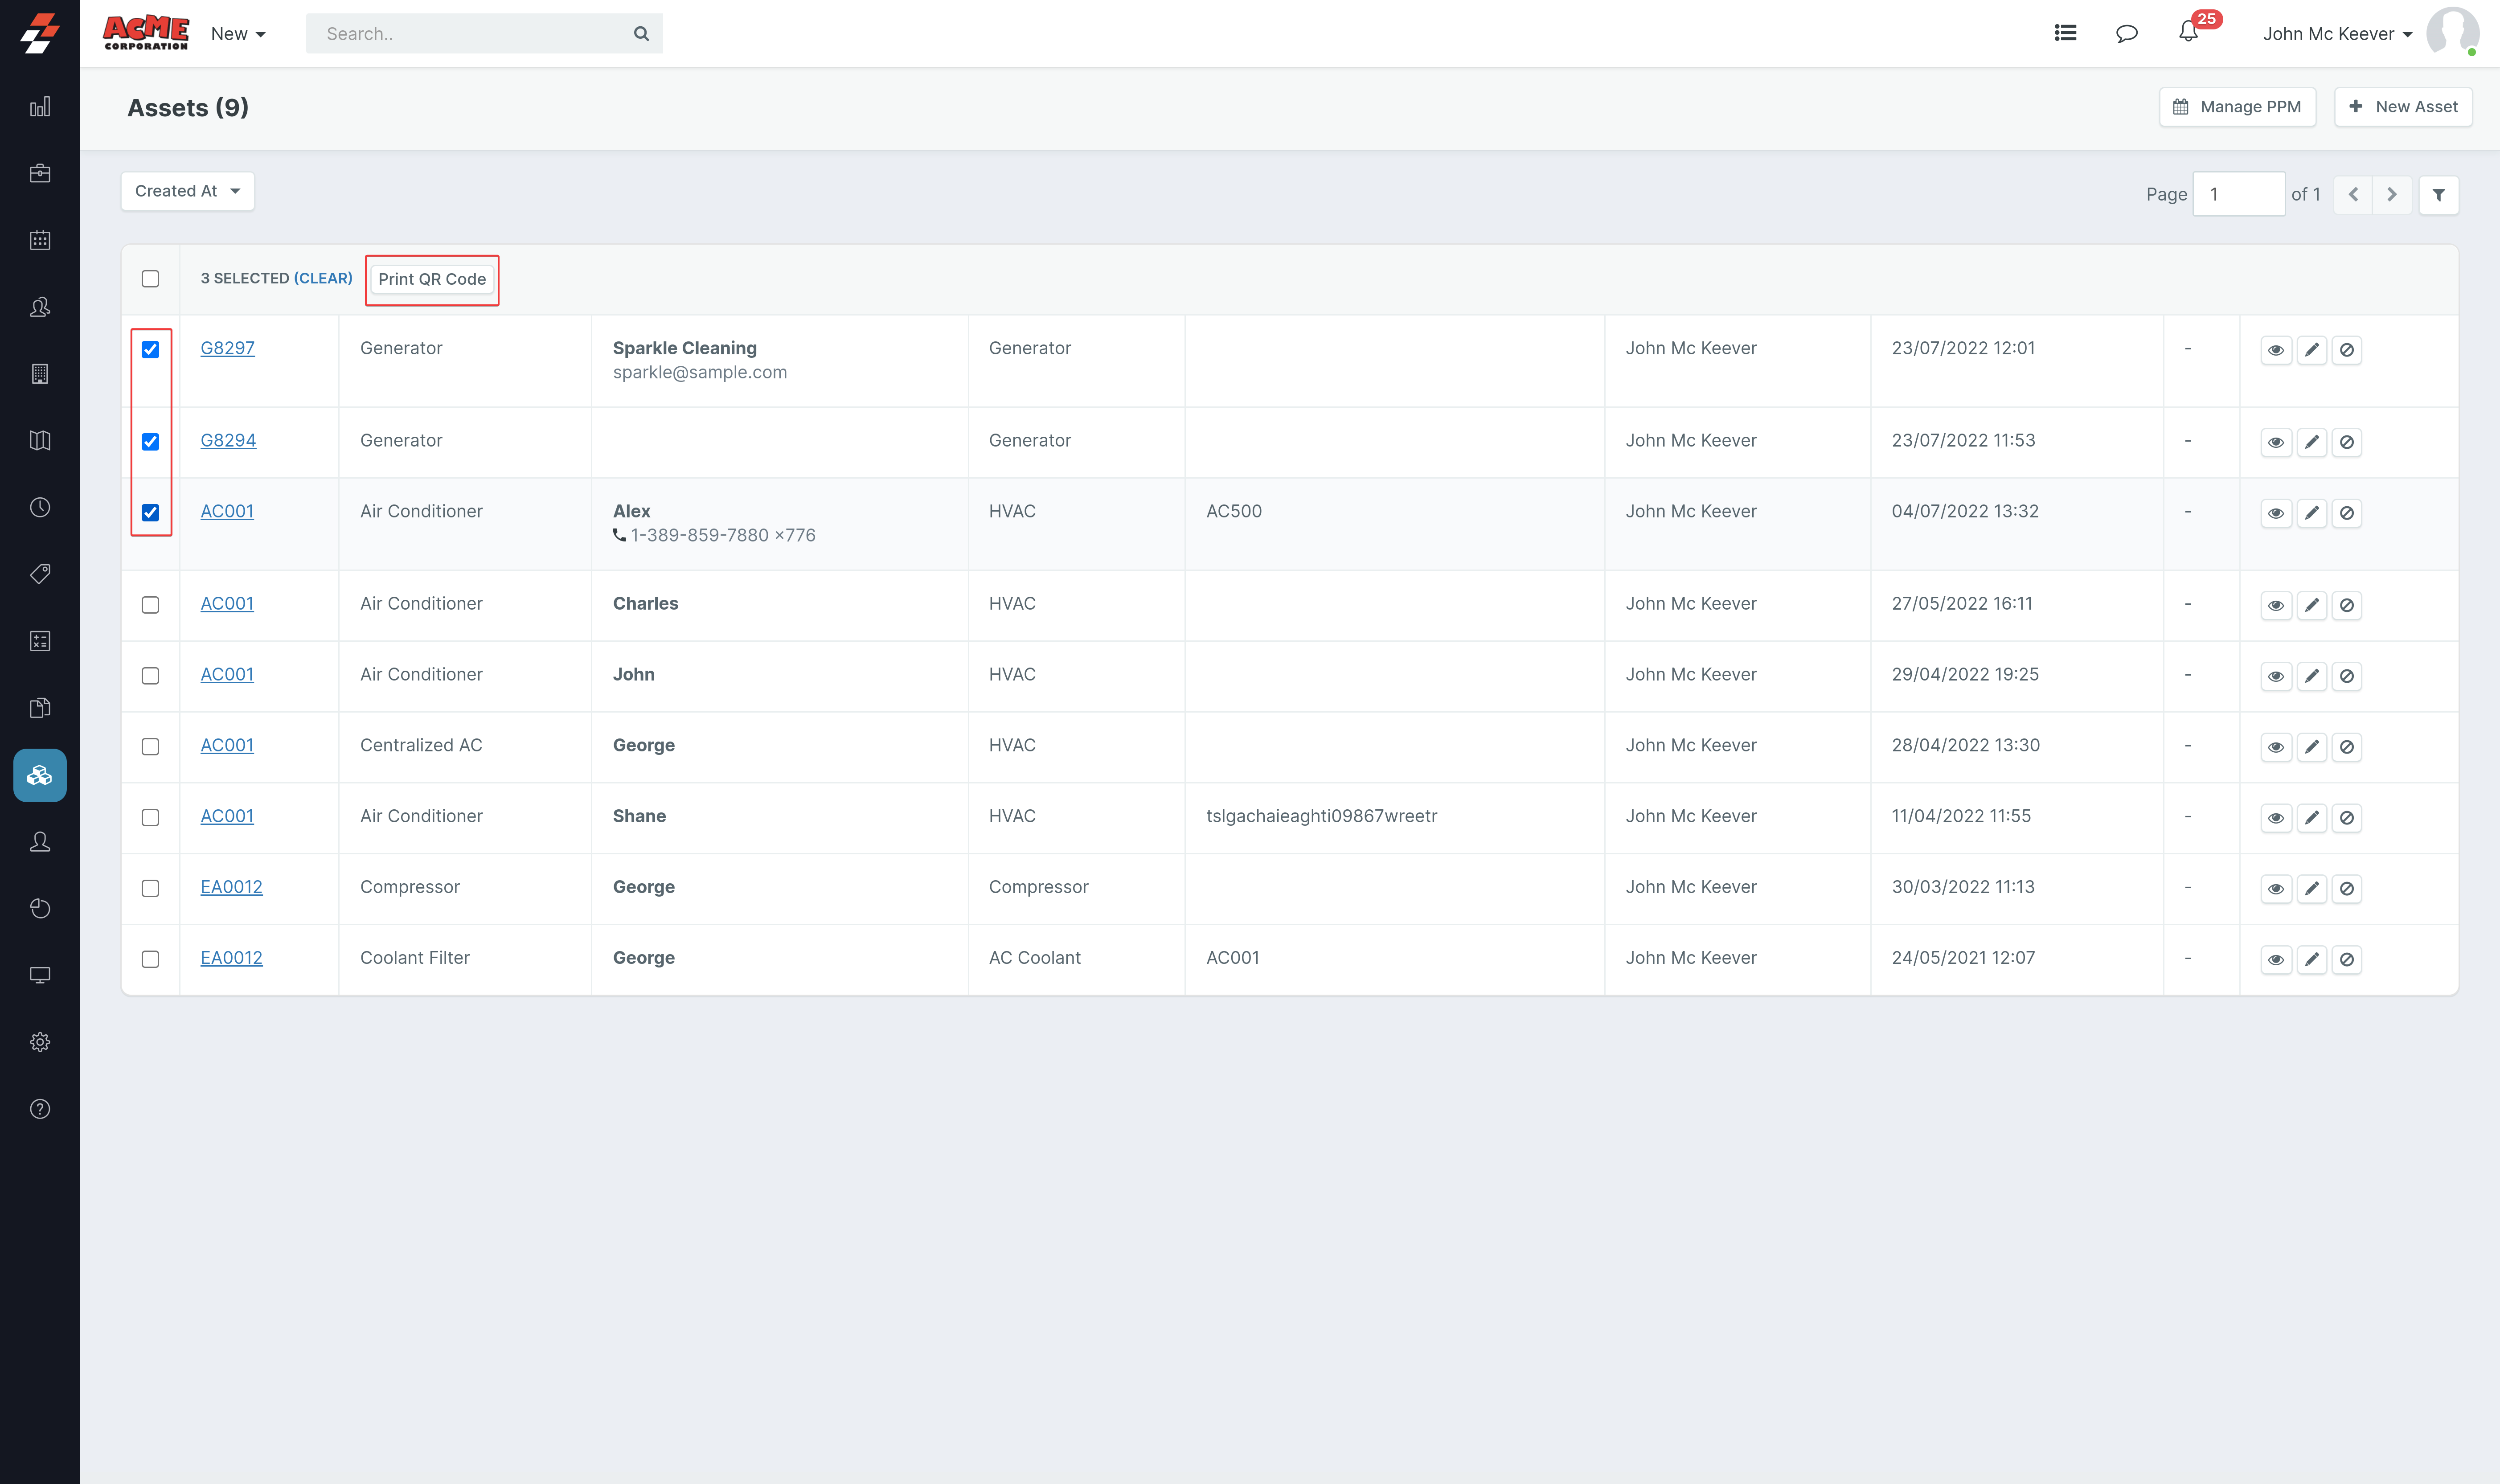Open the chat messages icon
Image resolution: width=2500 pixels, height=1484 pixels.
pos(2126,33)
